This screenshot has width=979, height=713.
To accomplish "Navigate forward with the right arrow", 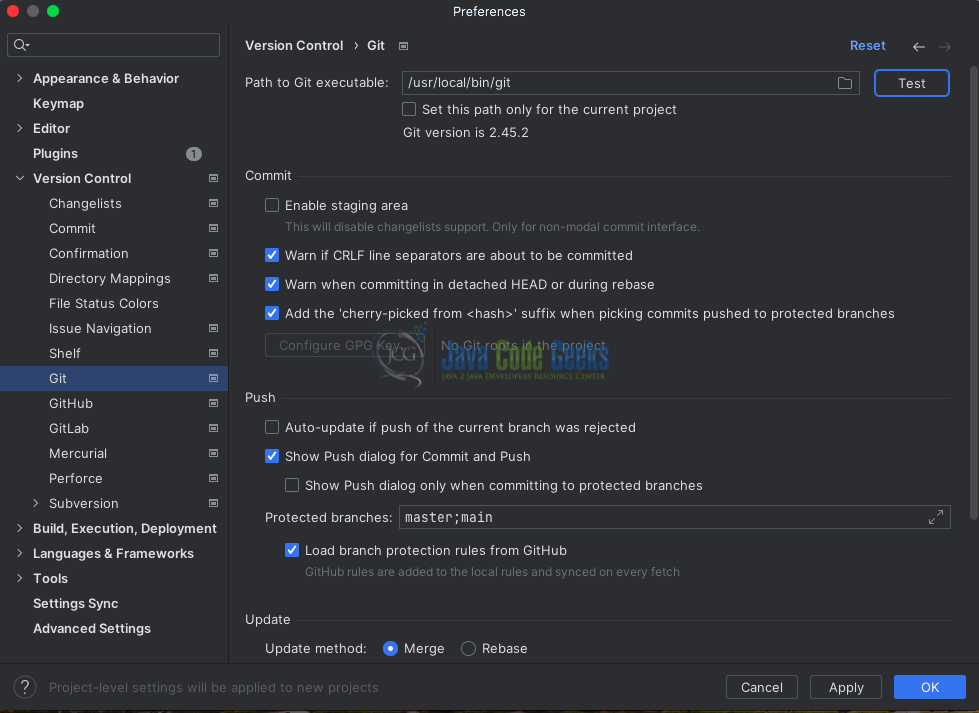I will [x=945, y=47].
